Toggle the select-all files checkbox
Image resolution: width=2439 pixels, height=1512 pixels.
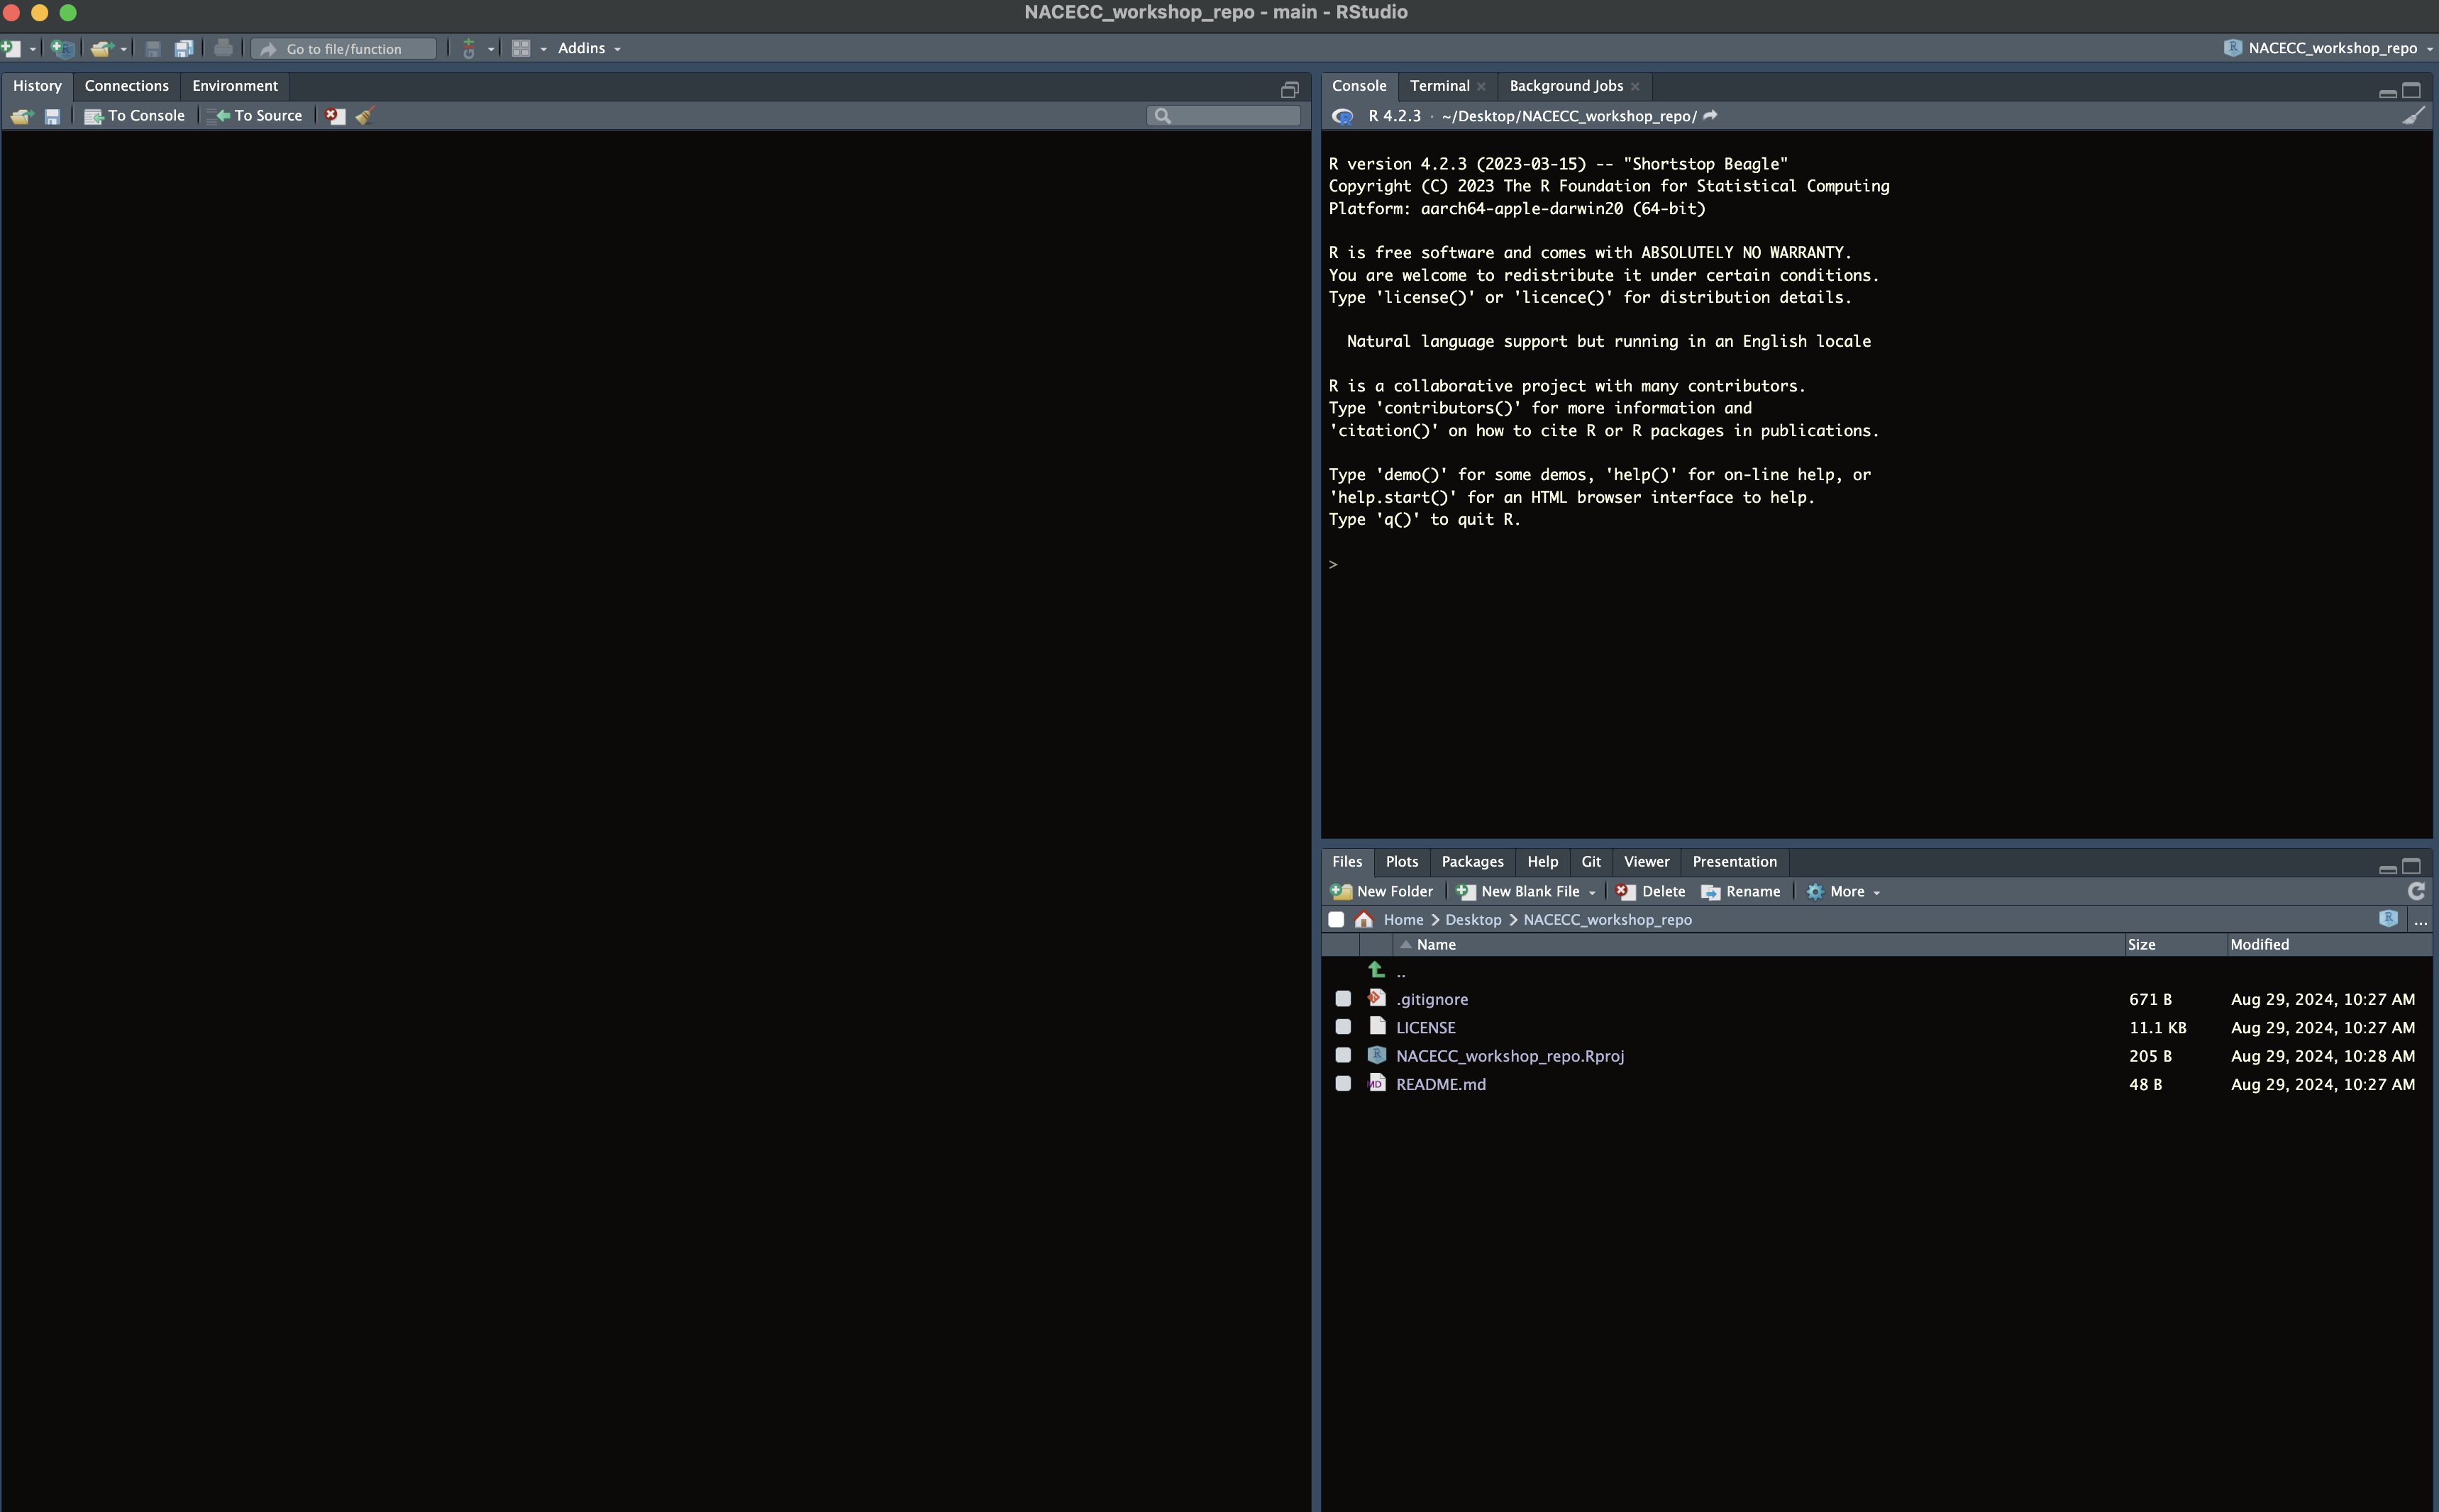[x=1336, y=919]
